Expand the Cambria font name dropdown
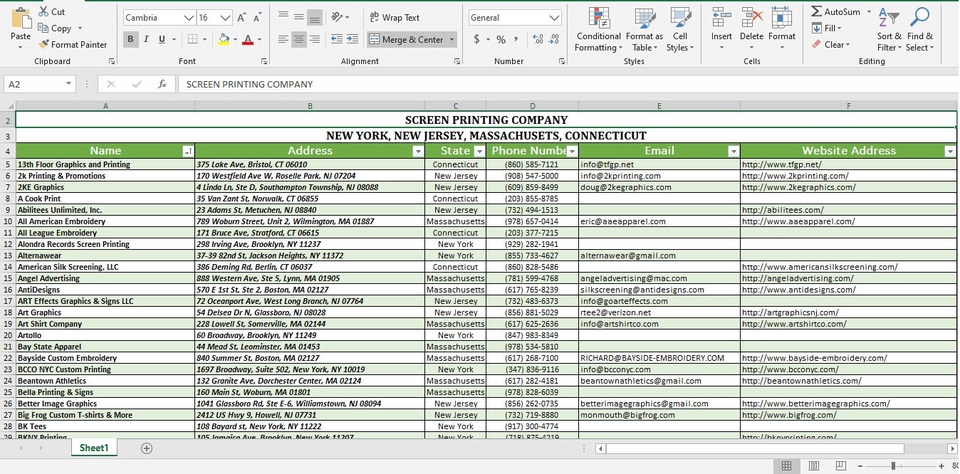Viewport: 960px width, 474px height. pyautogui.click(x=189, y=18)
